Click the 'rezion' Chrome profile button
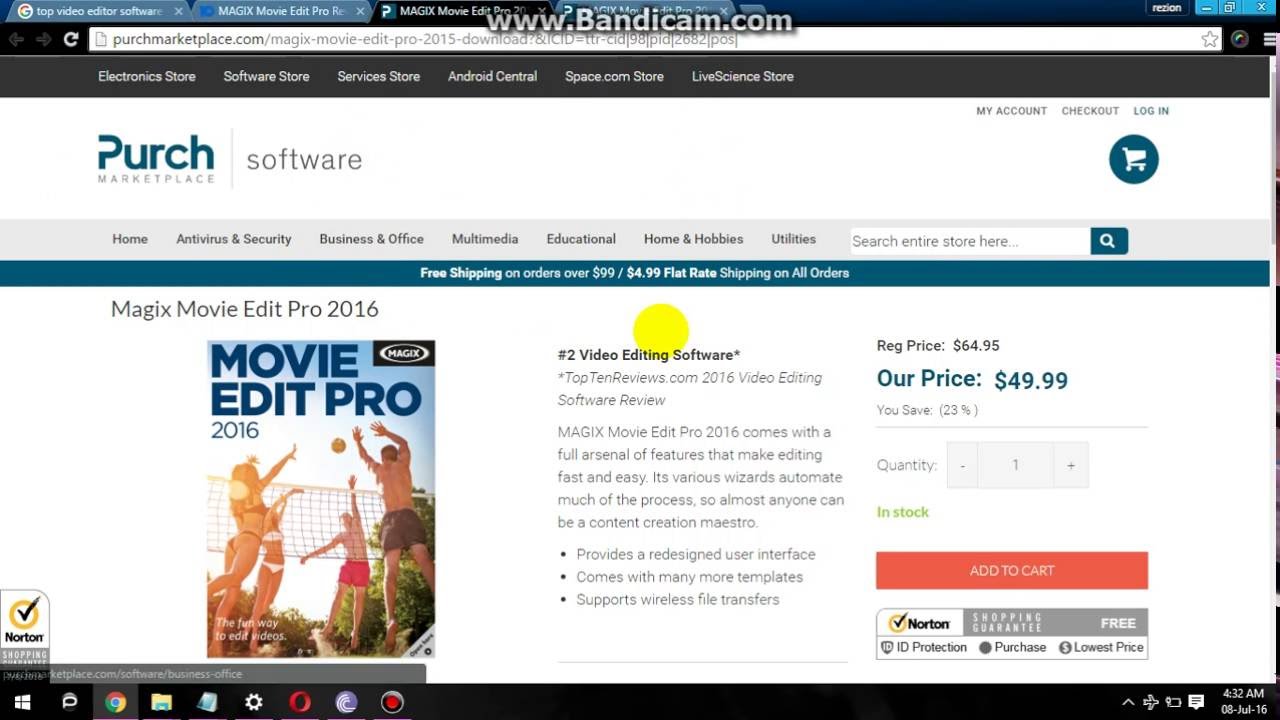1280x720 pixels. (x=1167, y=8)
